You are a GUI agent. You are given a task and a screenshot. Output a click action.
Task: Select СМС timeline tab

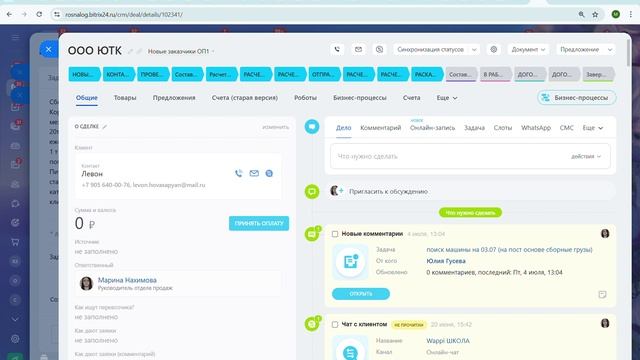click(567, 128)
